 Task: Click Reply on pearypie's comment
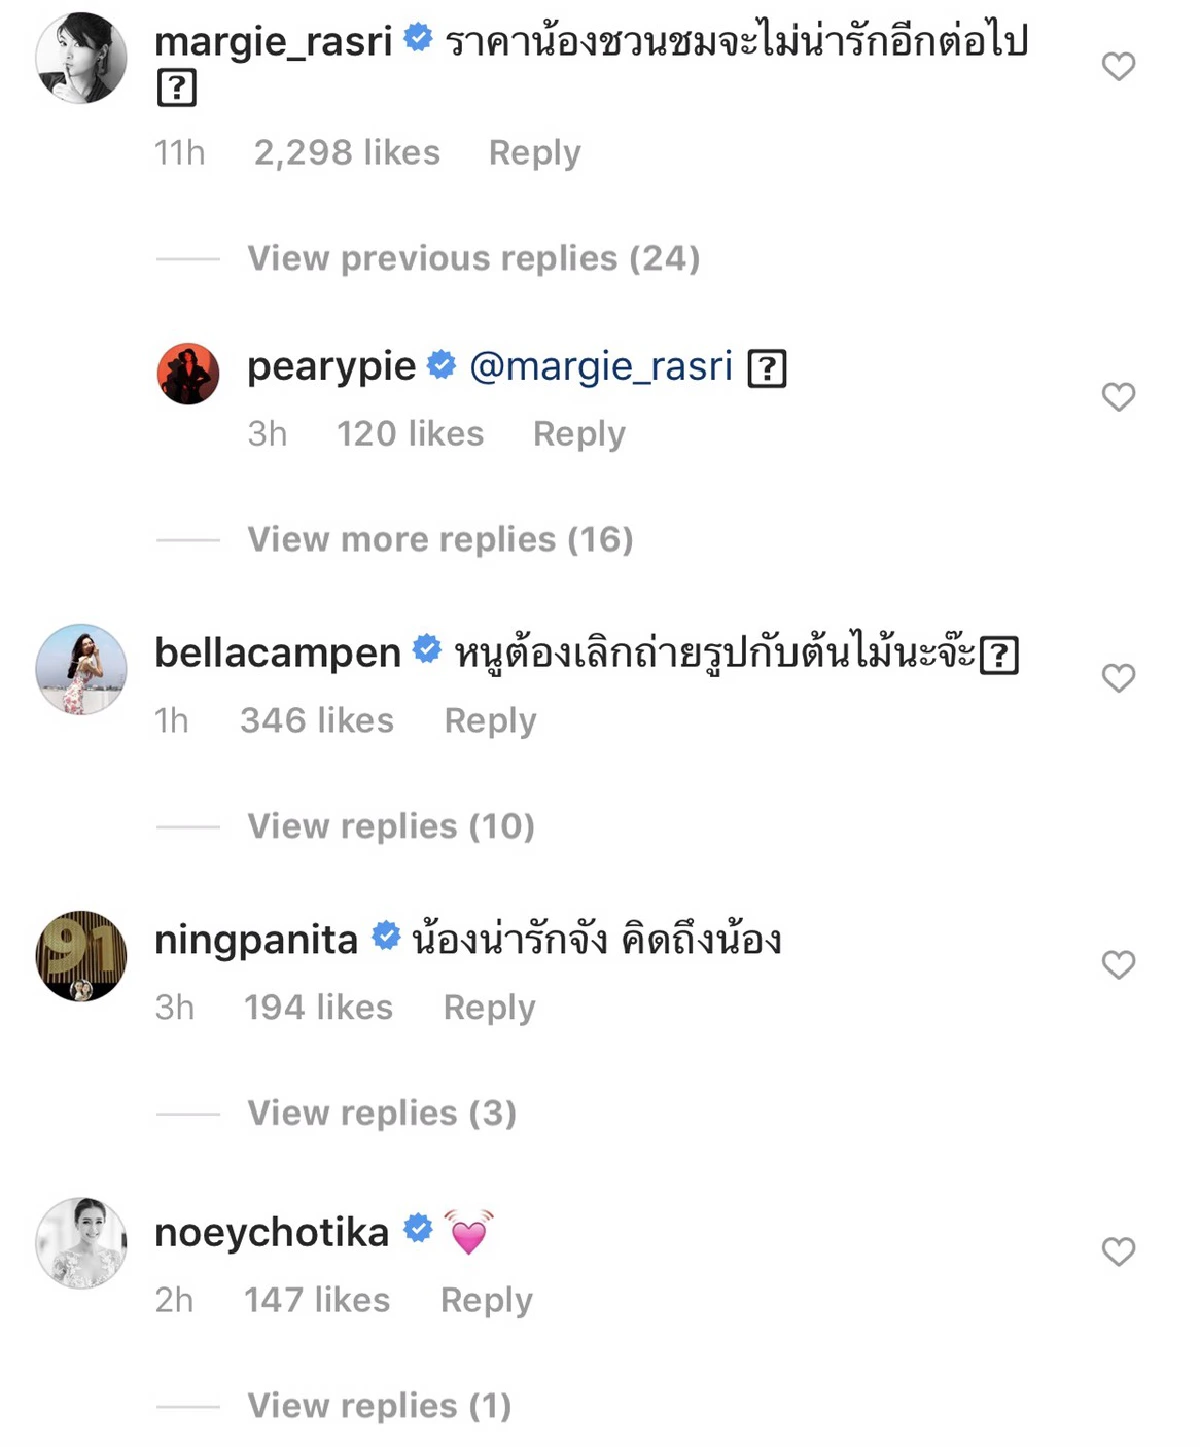(579, 433)
